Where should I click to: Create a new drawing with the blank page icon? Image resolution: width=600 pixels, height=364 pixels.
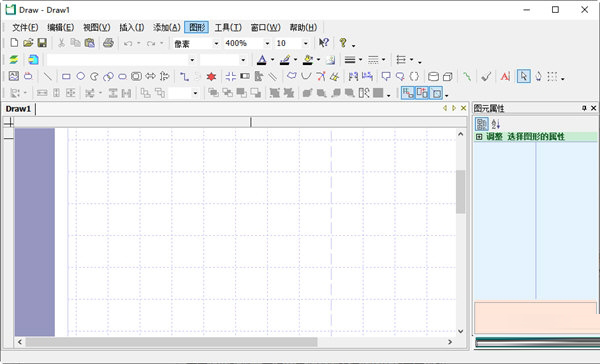pyautogui.click(x=14, y=43)
